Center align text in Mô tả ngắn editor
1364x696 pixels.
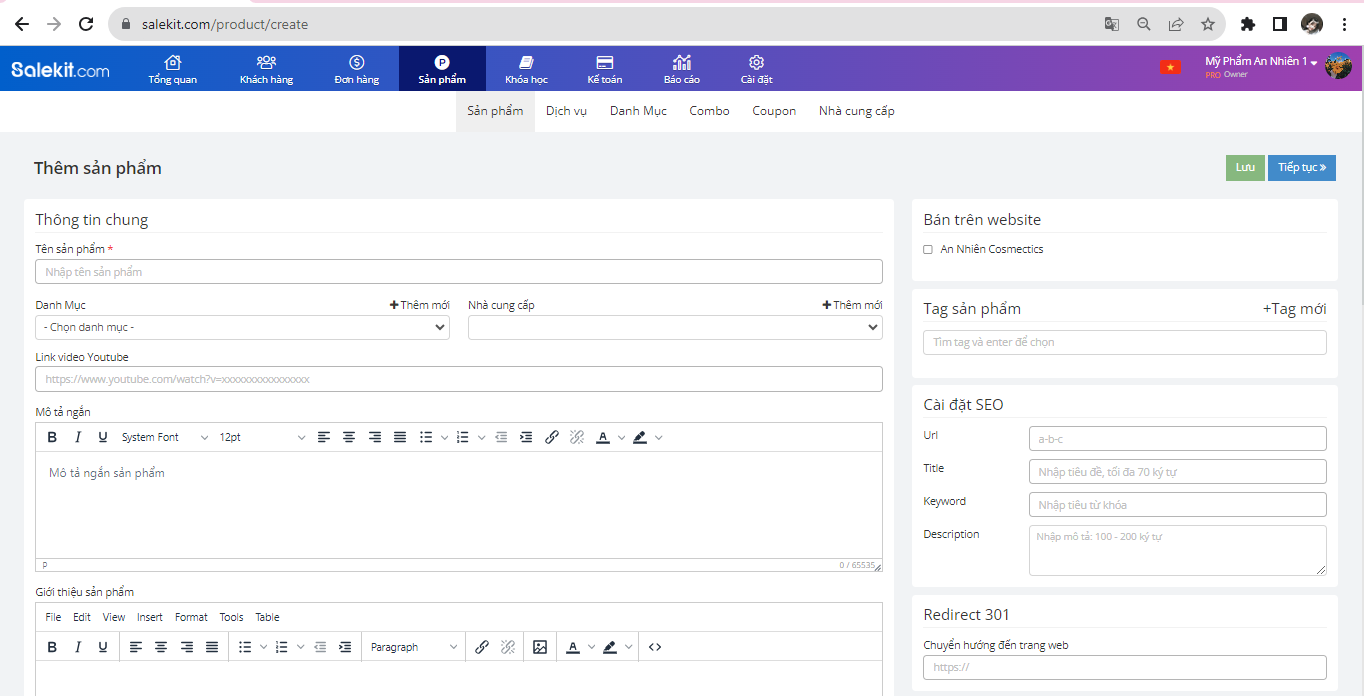coord(349,437)
